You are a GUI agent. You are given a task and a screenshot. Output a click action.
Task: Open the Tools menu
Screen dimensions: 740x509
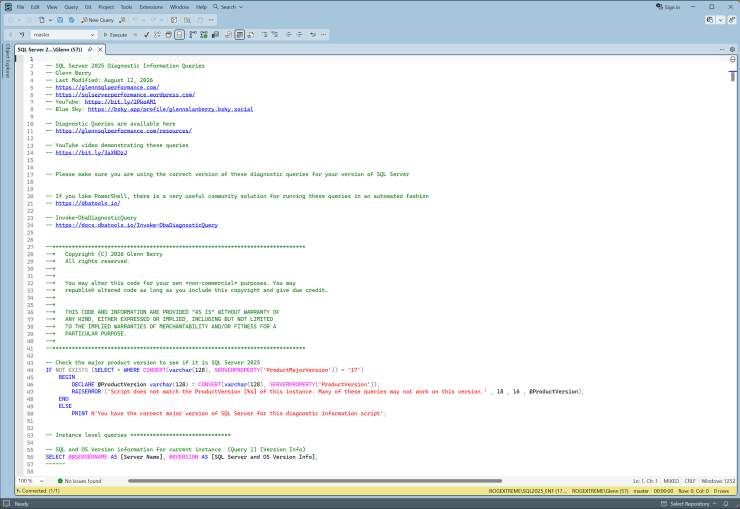(126, 7)
